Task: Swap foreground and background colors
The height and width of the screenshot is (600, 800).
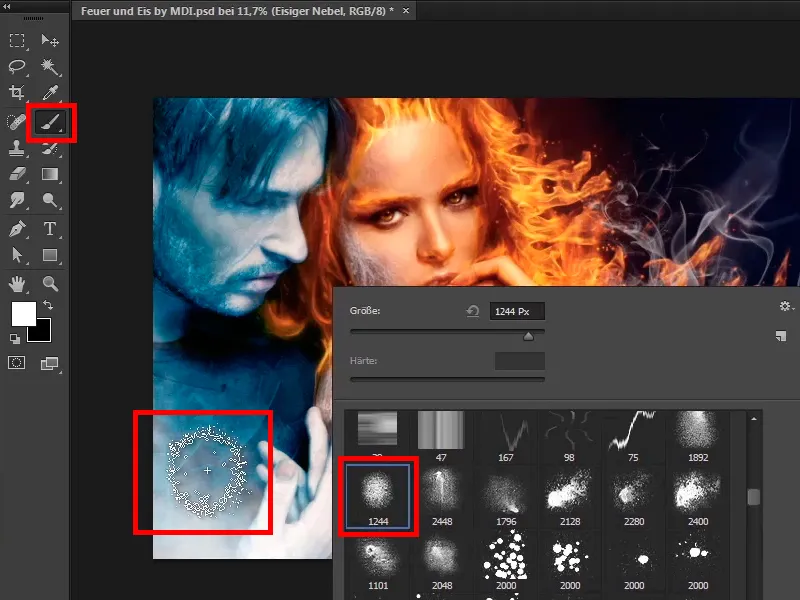Action: 48,305
